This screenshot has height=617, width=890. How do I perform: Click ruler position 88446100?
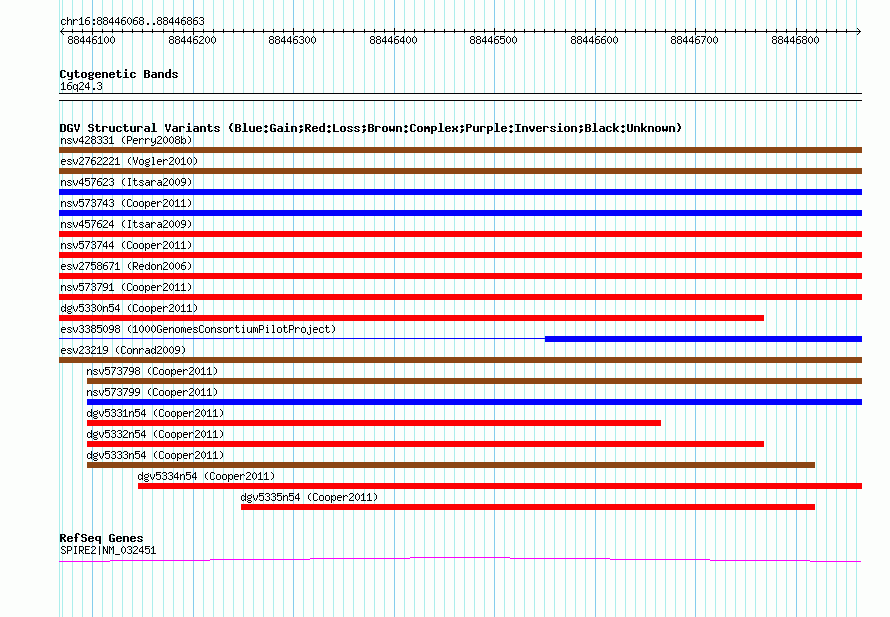click(x=91, y=40)
